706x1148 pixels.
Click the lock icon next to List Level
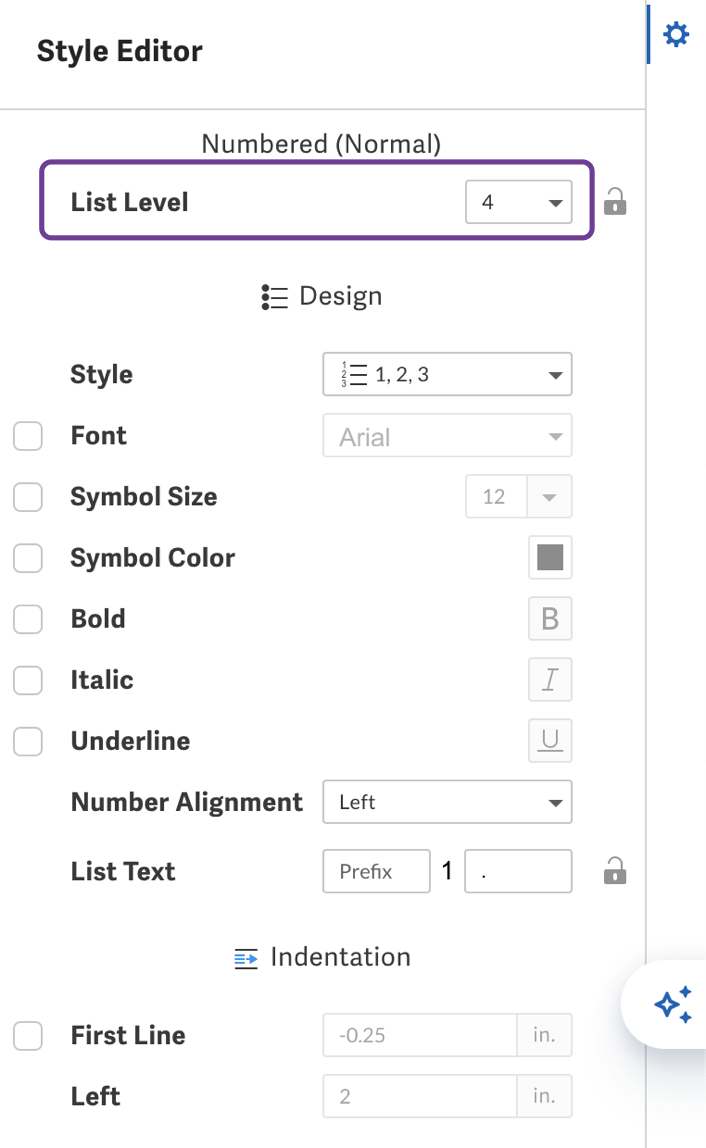pos(616,201)
